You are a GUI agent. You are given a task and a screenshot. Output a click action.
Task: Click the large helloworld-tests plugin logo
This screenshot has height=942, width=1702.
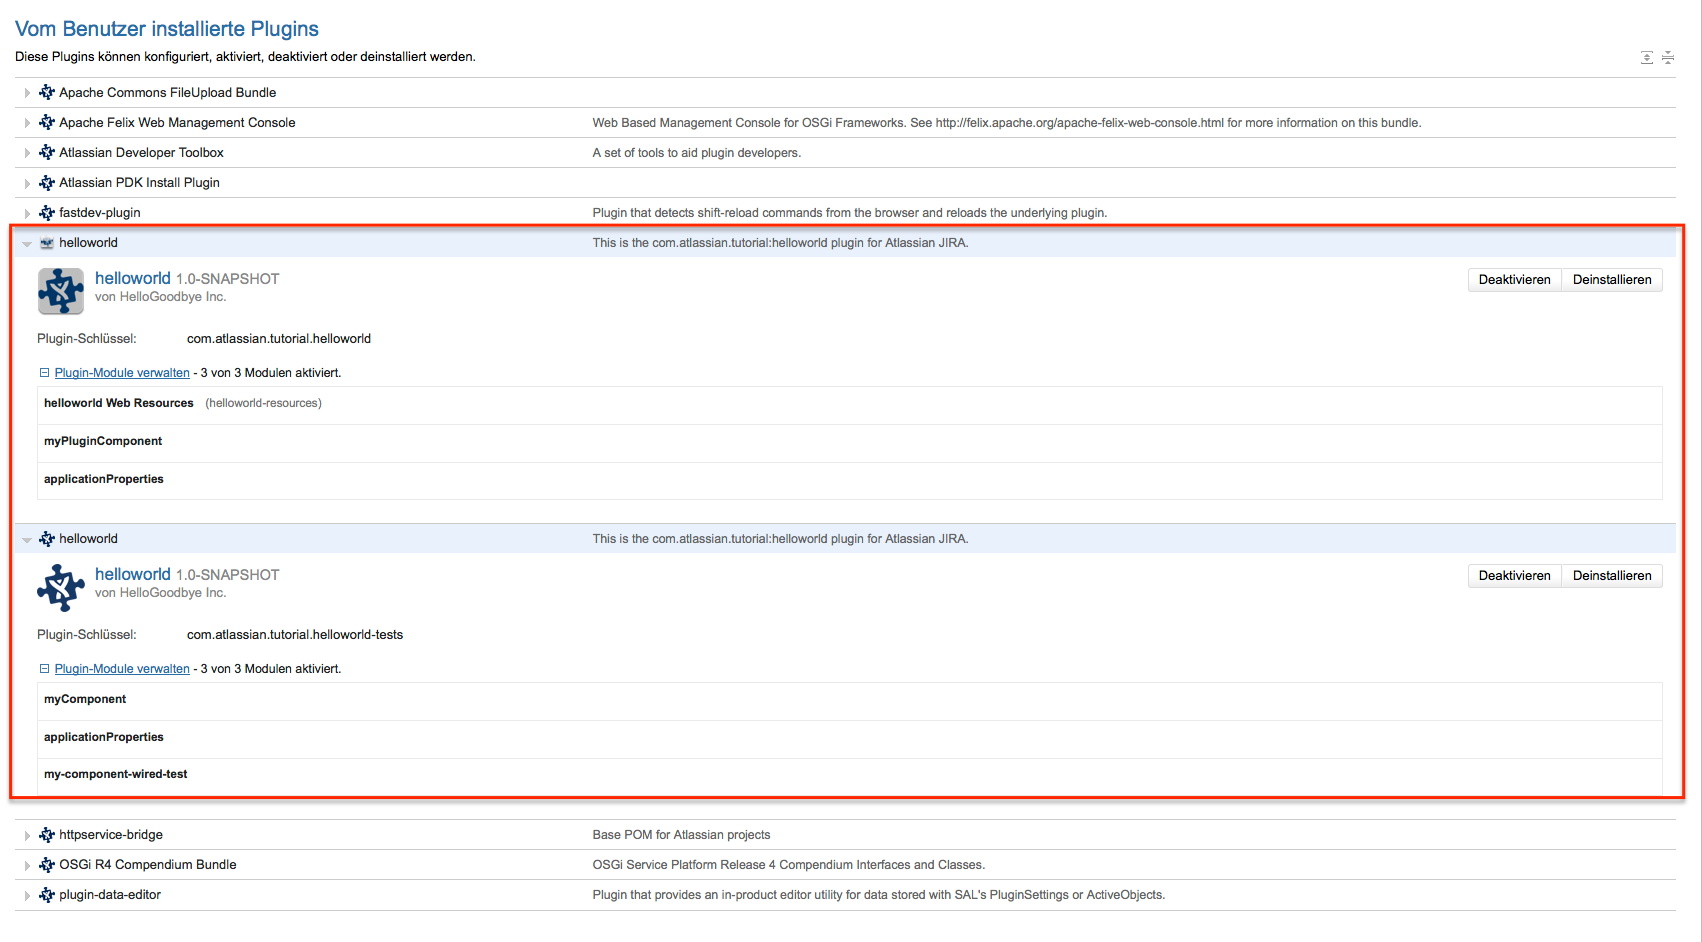pyautogui.click(x=61, y=587)
